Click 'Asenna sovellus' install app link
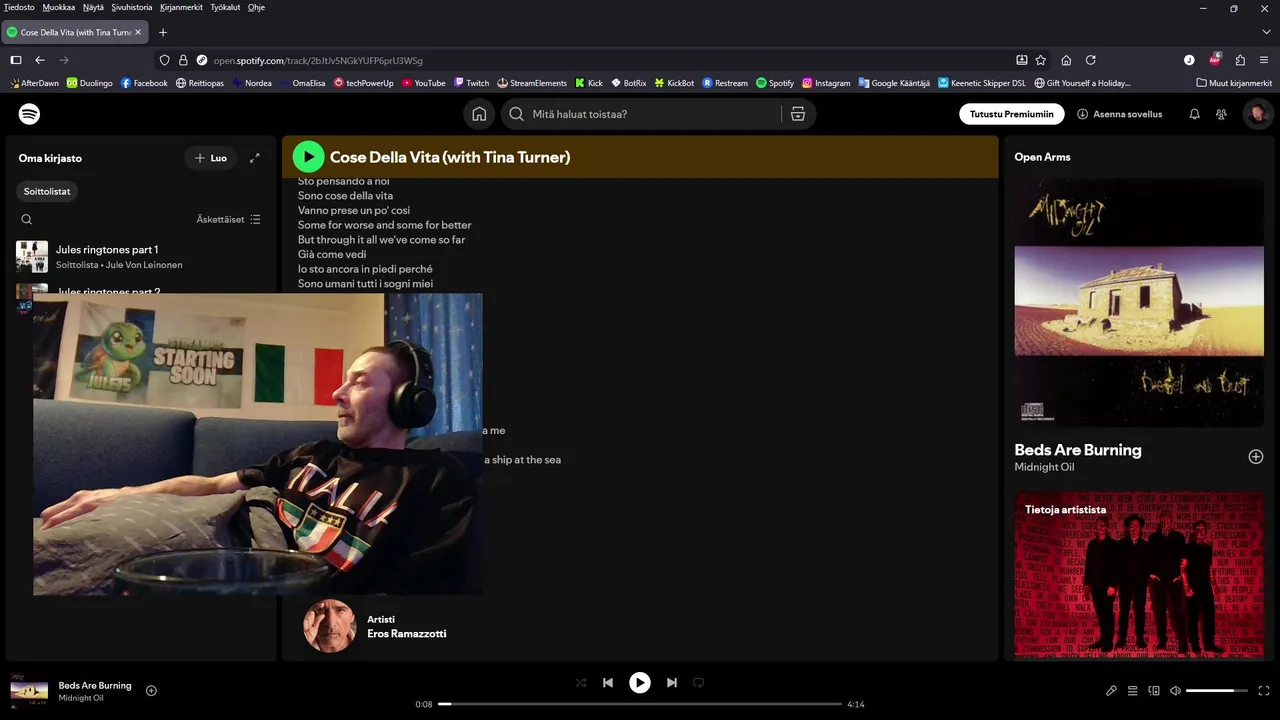1280x720 pixels. pyautogui.click(x=1119, y=114)
